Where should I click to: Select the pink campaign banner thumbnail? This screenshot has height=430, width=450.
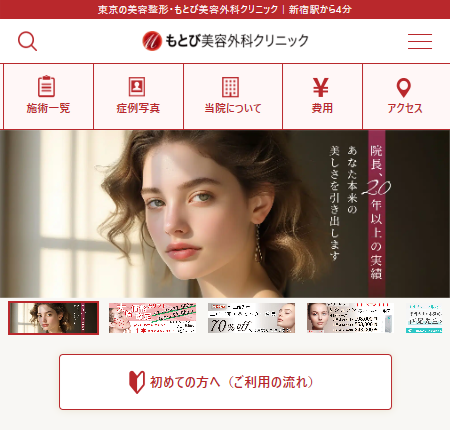[x=152, y=318]
